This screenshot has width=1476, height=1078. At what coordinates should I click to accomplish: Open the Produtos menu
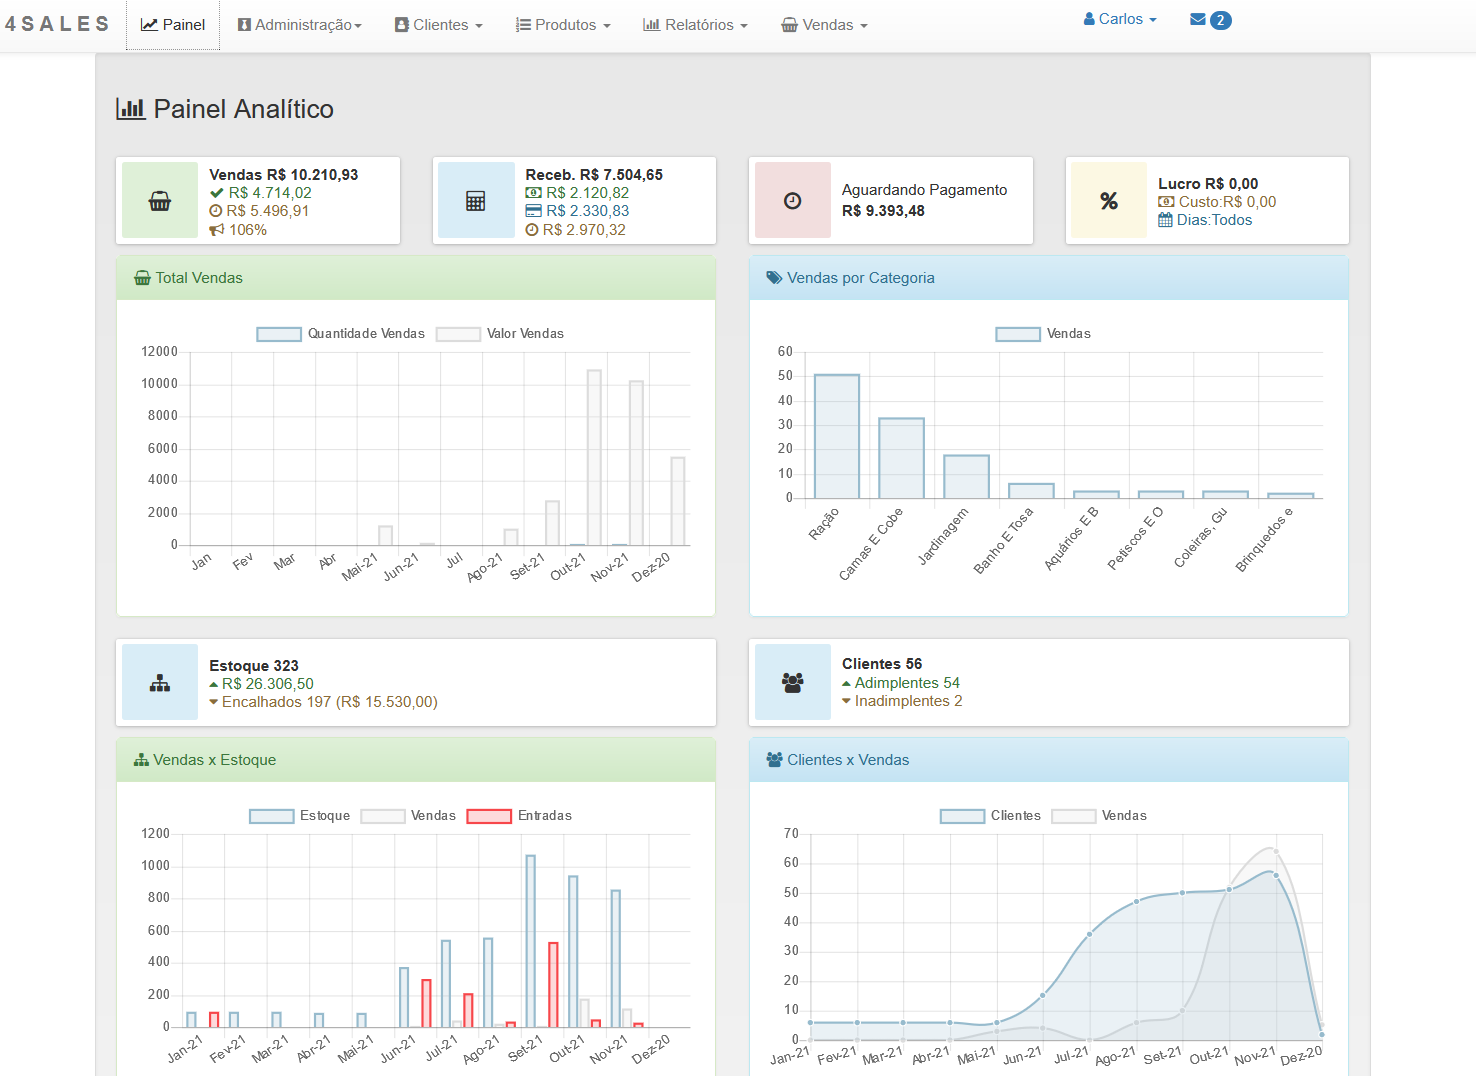click(563, 25)
